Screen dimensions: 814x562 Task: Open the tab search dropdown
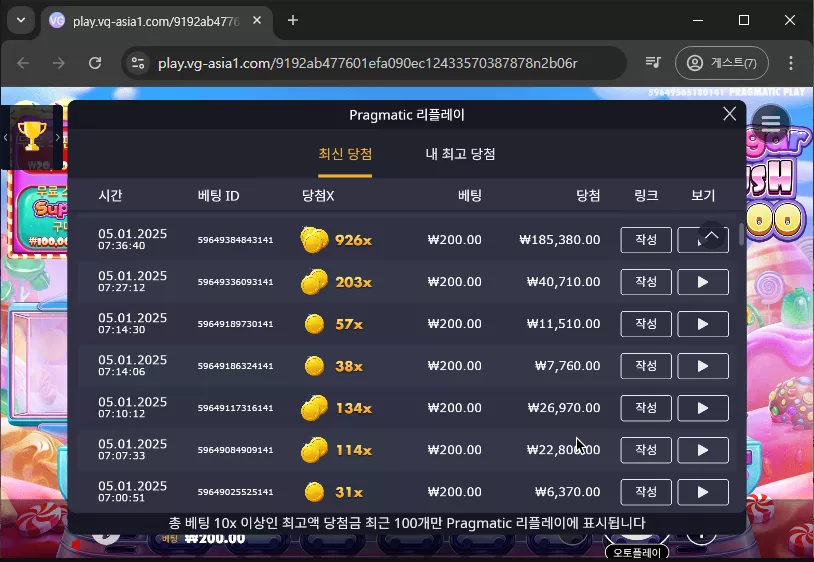pyautogui.click(x=21, y=20)
